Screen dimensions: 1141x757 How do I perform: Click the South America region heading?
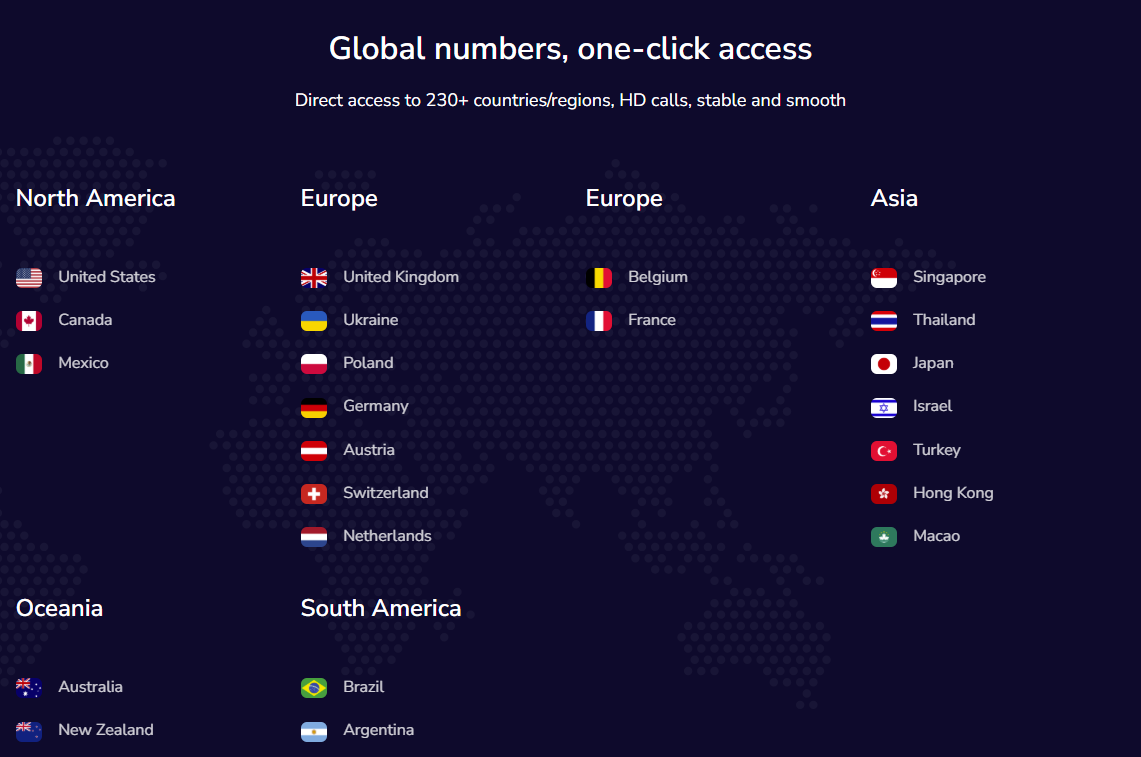[381, 608]
